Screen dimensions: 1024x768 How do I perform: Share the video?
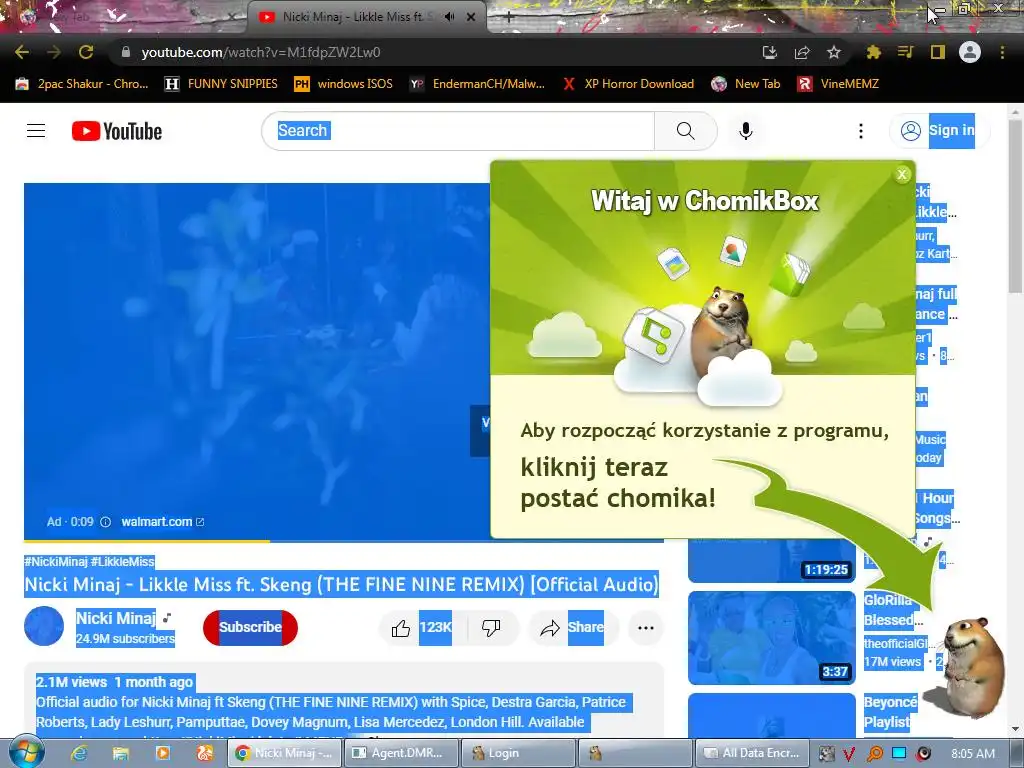573,628
